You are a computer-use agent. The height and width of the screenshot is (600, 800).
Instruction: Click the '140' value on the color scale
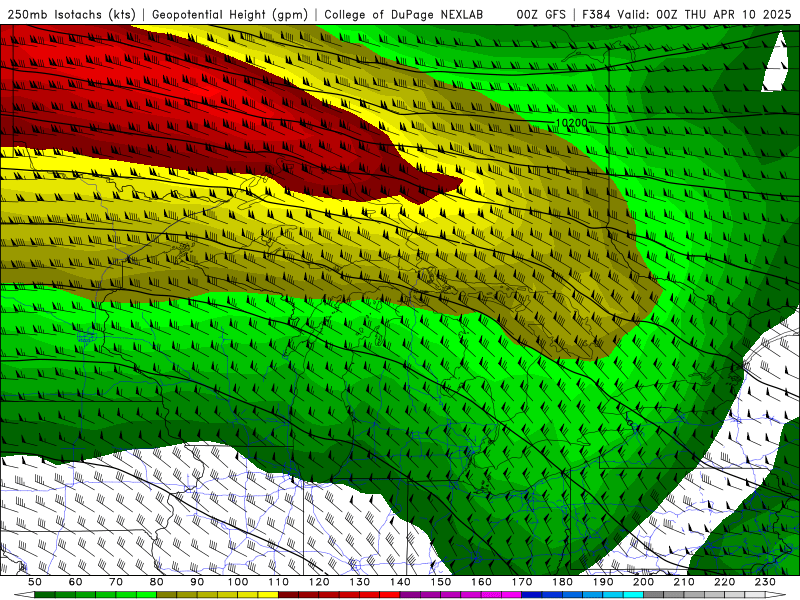click(401, 582)
